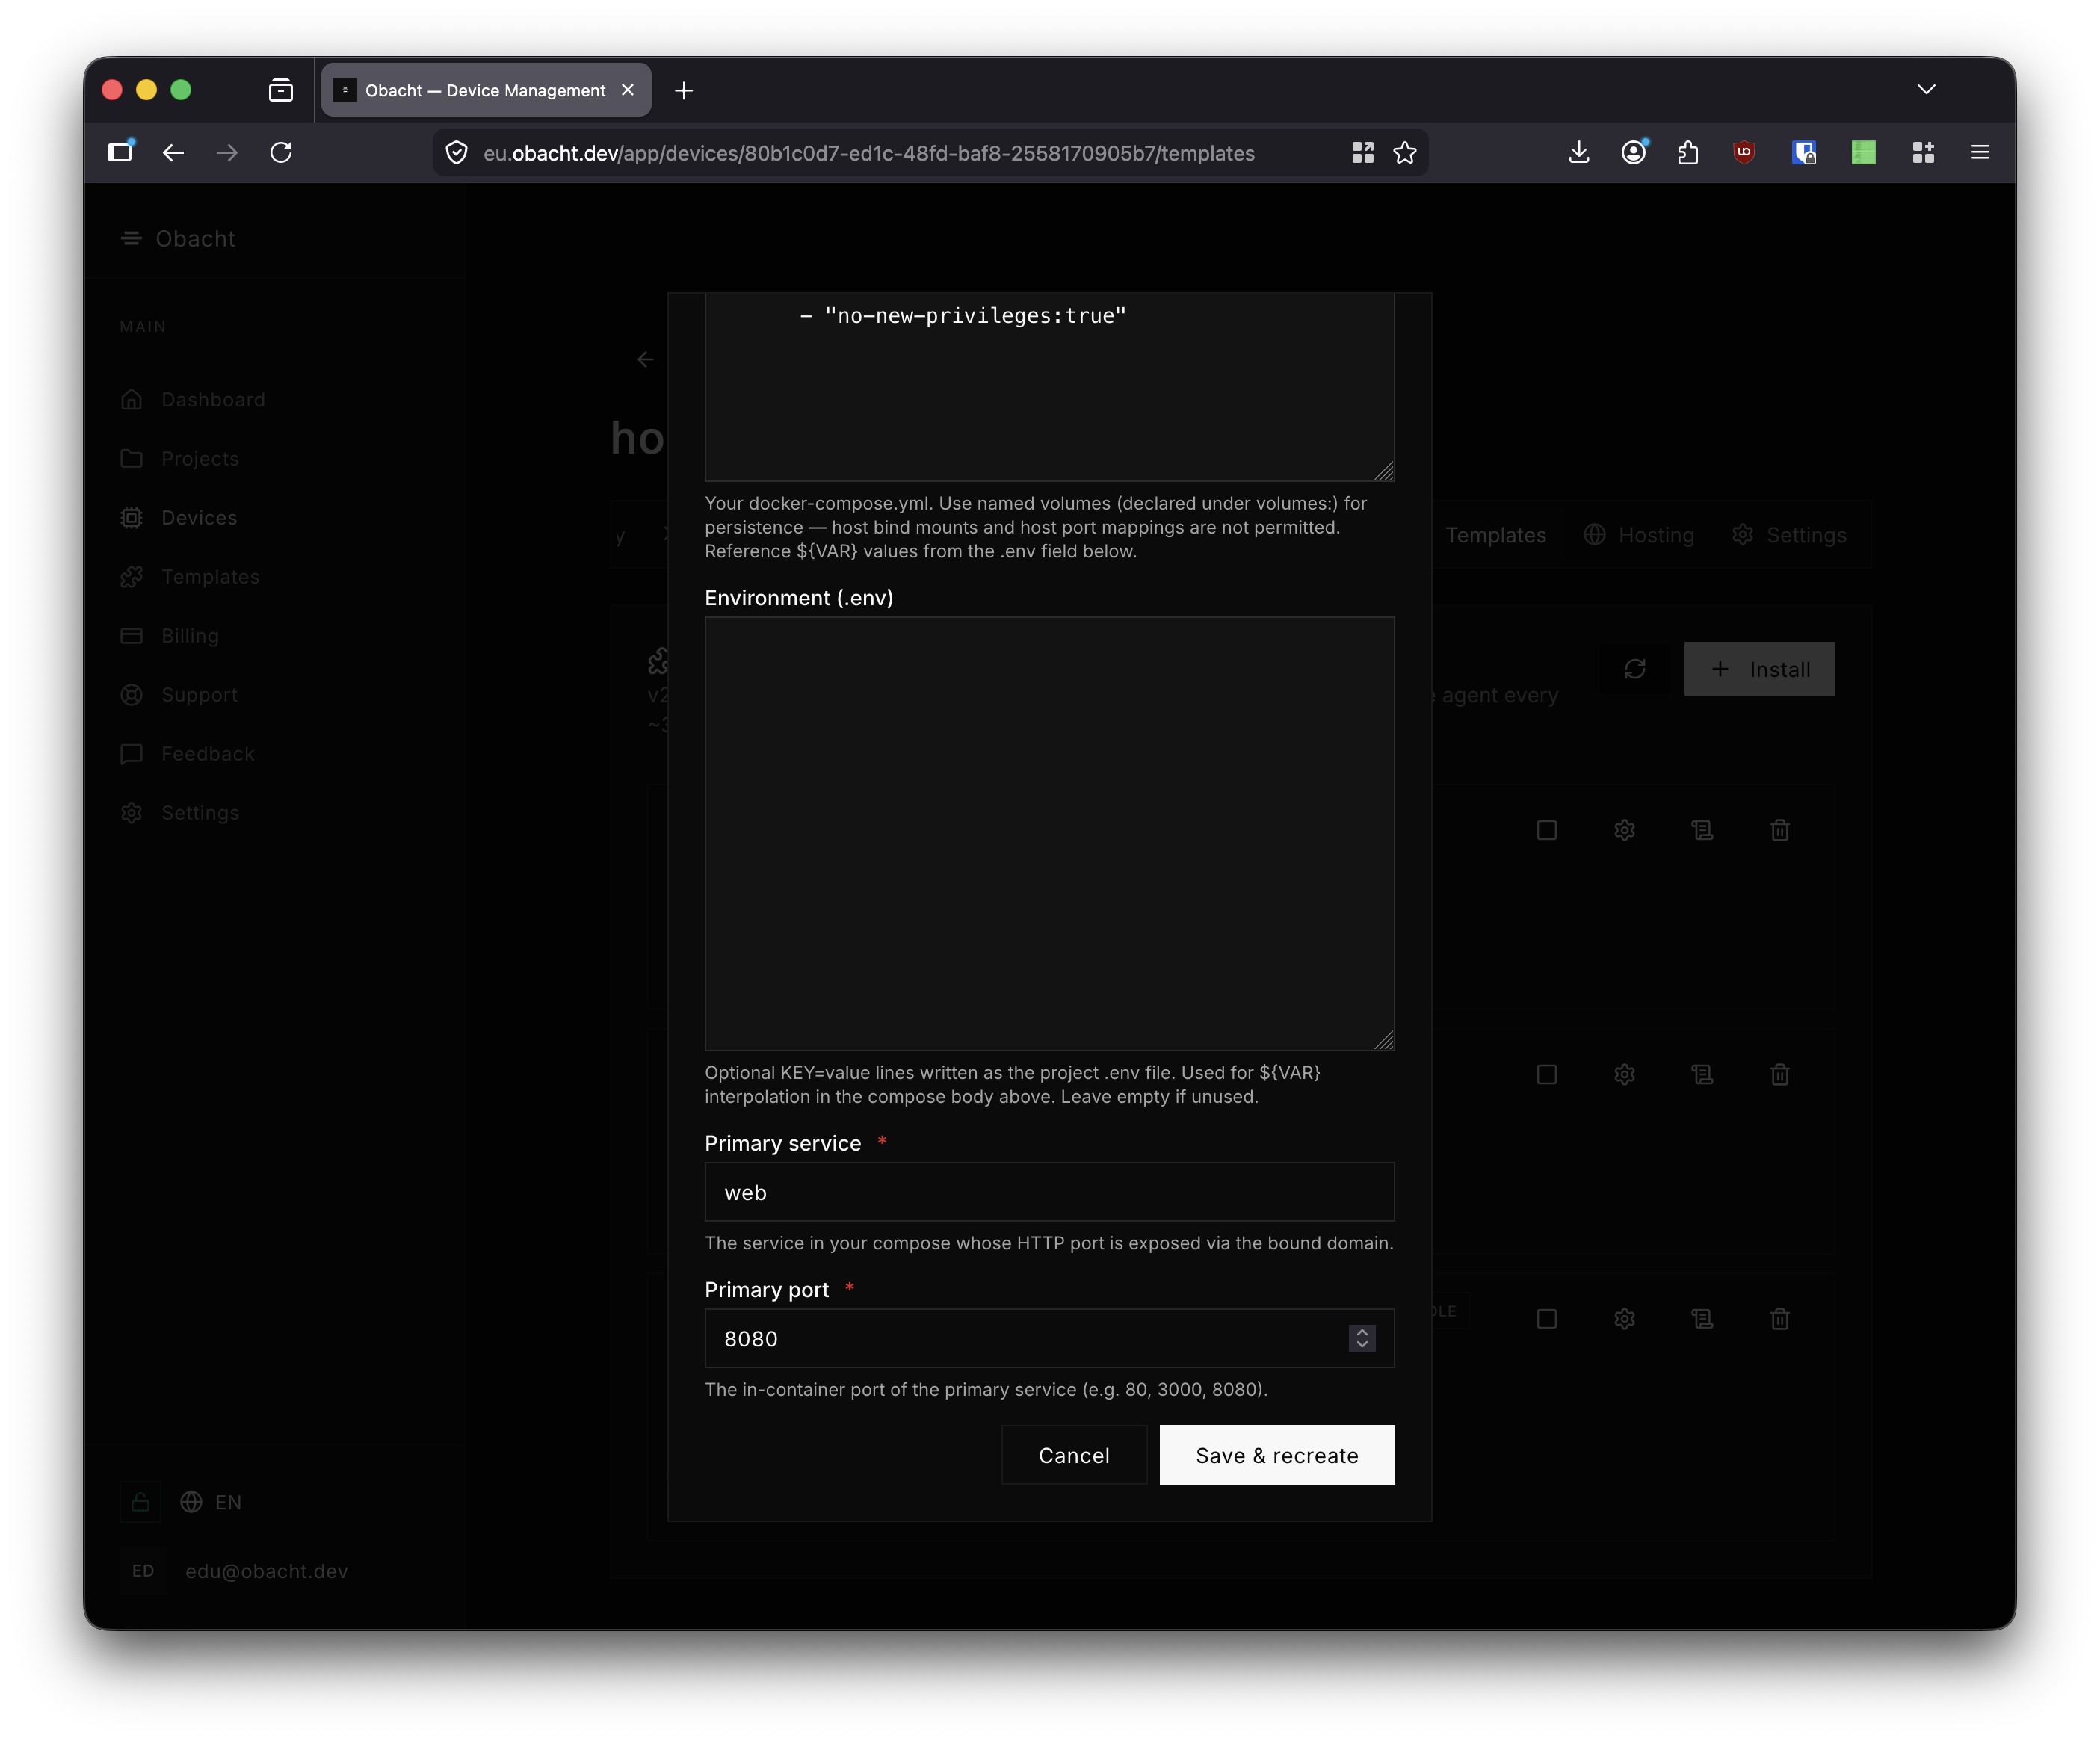This screenshot has width=2100, height=1741.
Task: Focus the Primary service input
Action: (1049, 1192)
